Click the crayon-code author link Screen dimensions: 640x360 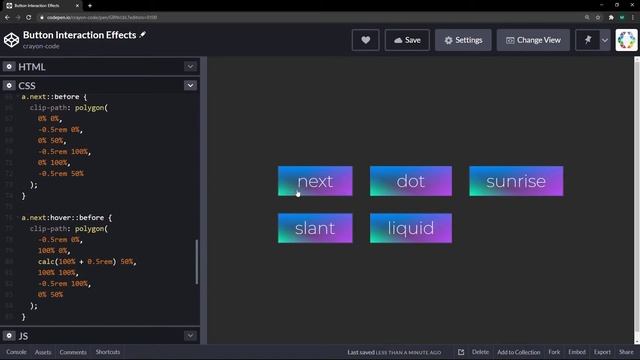tap(41, 46)
